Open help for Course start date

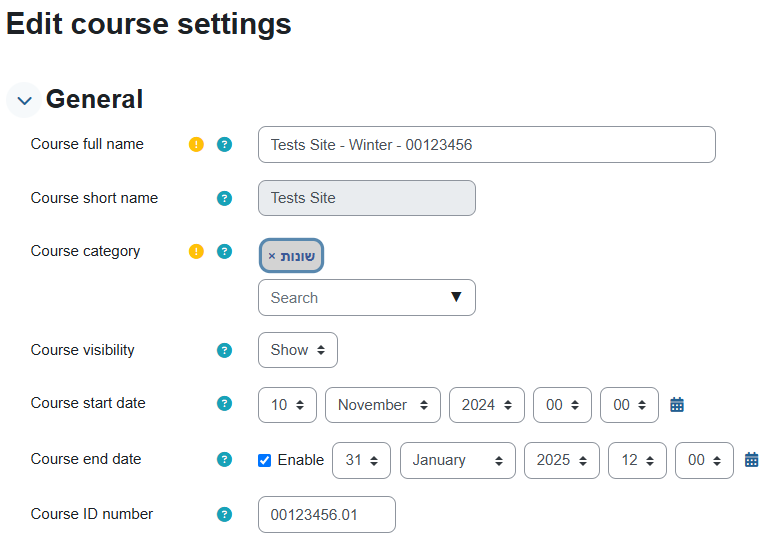224,403
